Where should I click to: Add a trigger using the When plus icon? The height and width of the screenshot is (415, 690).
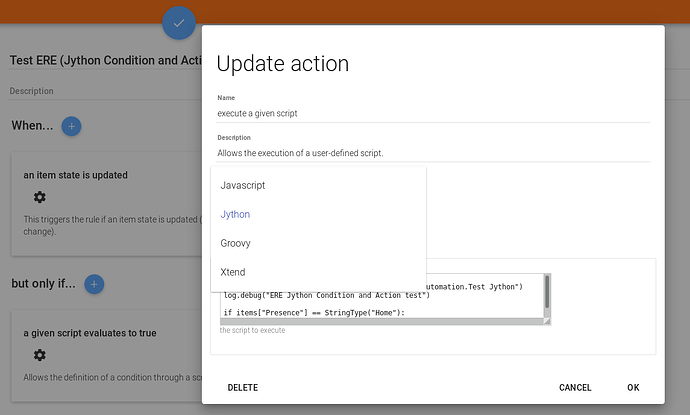pos(71,126)
